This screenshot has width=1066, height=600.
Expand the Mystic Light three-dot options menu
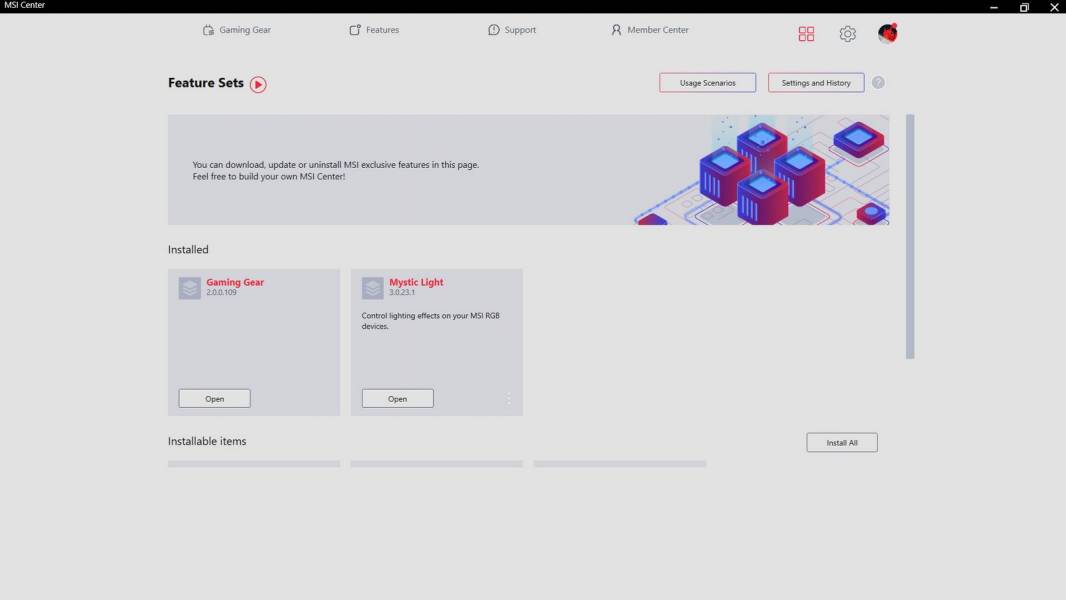[508, 399]
